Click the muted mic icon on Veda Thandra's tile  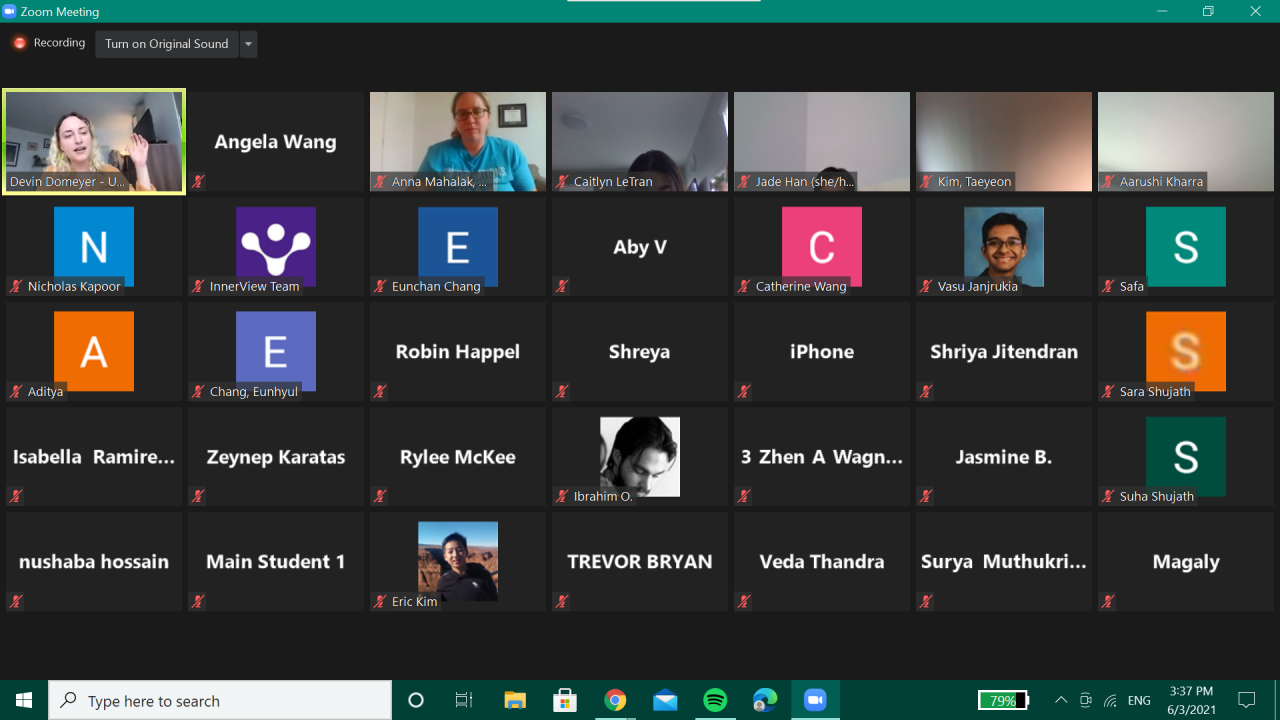(744, 602)
